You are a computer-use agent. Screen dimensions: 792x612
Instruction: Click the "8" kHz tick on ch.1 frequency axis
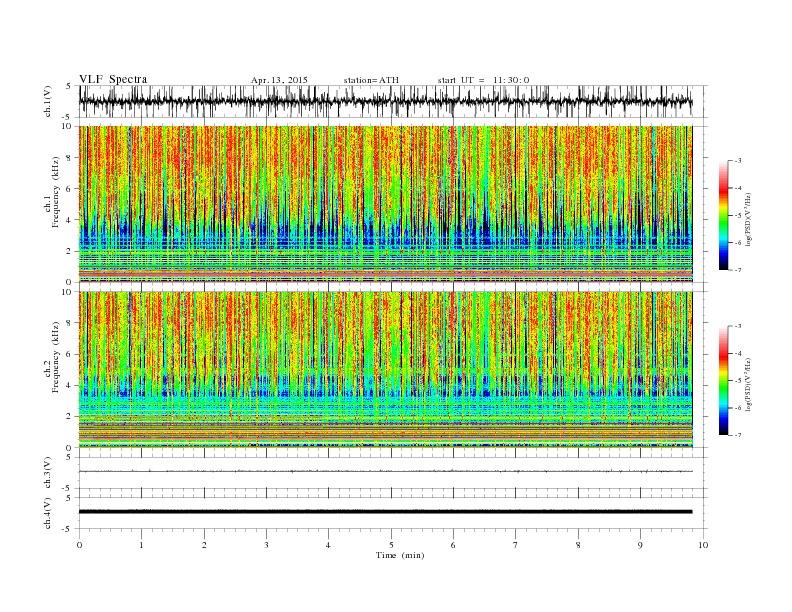click(69, 158)
